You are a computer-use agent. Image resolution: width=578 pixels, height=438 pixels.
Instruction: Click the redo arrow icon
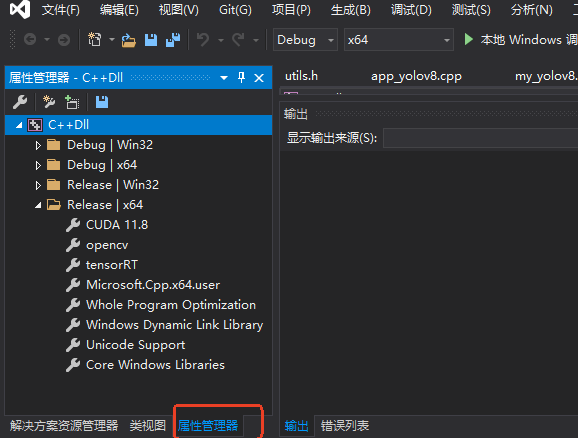click(238, 39)
